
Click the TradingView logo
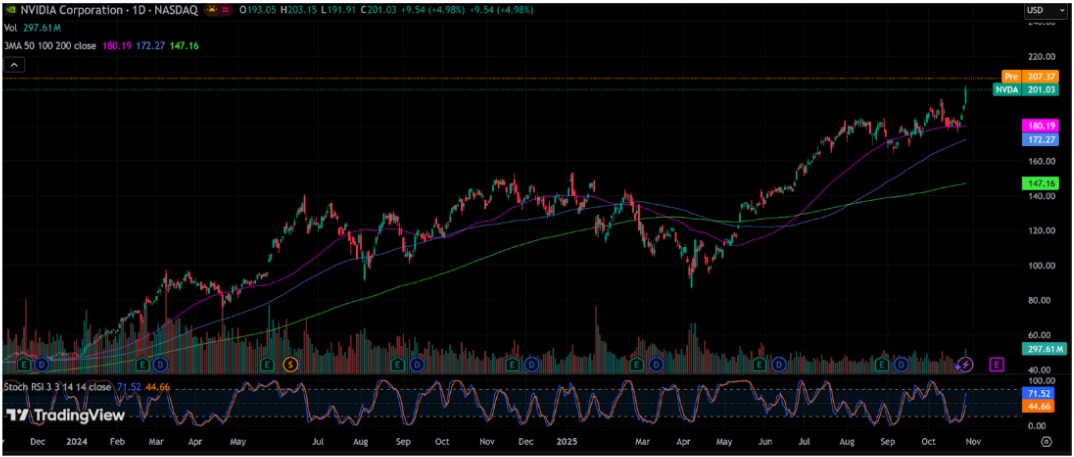coord(66,415)
